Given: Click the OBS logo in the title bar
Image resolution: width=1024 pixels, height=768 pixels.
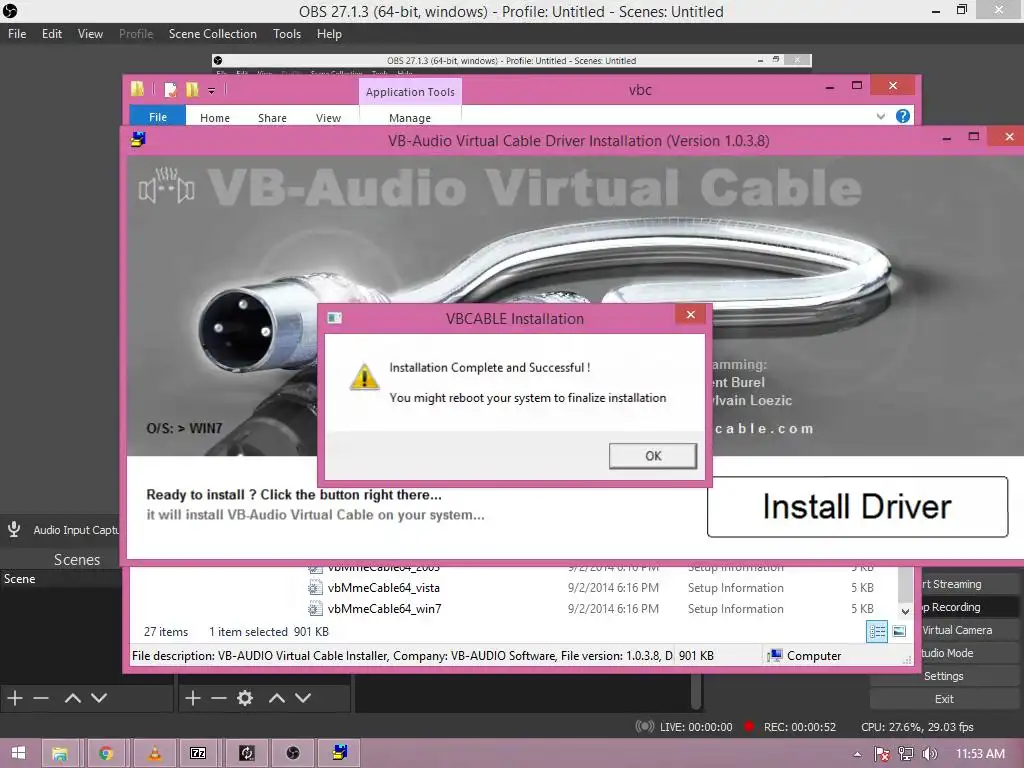Looking at the screenshot, I should (x=10, y=11).
